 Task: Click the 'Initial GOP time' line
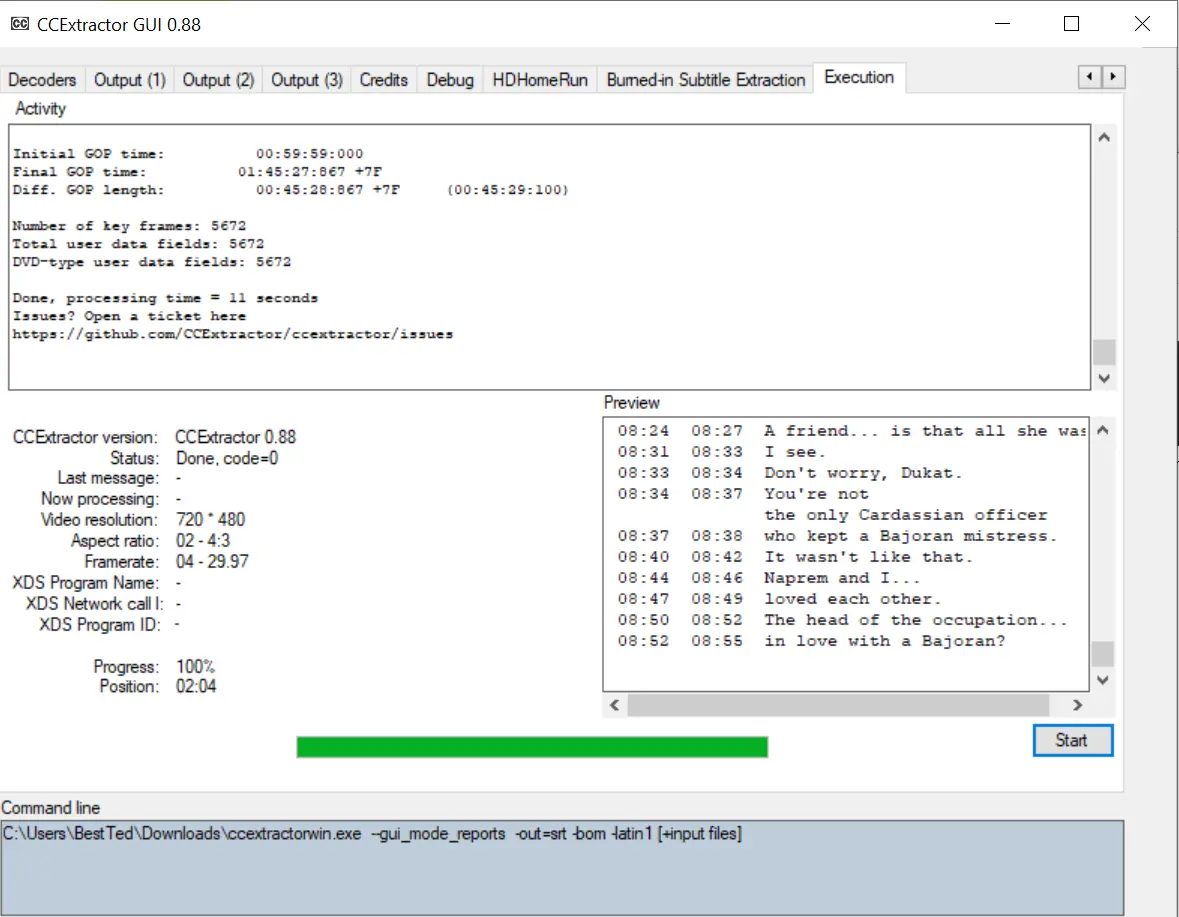(188, 154)
